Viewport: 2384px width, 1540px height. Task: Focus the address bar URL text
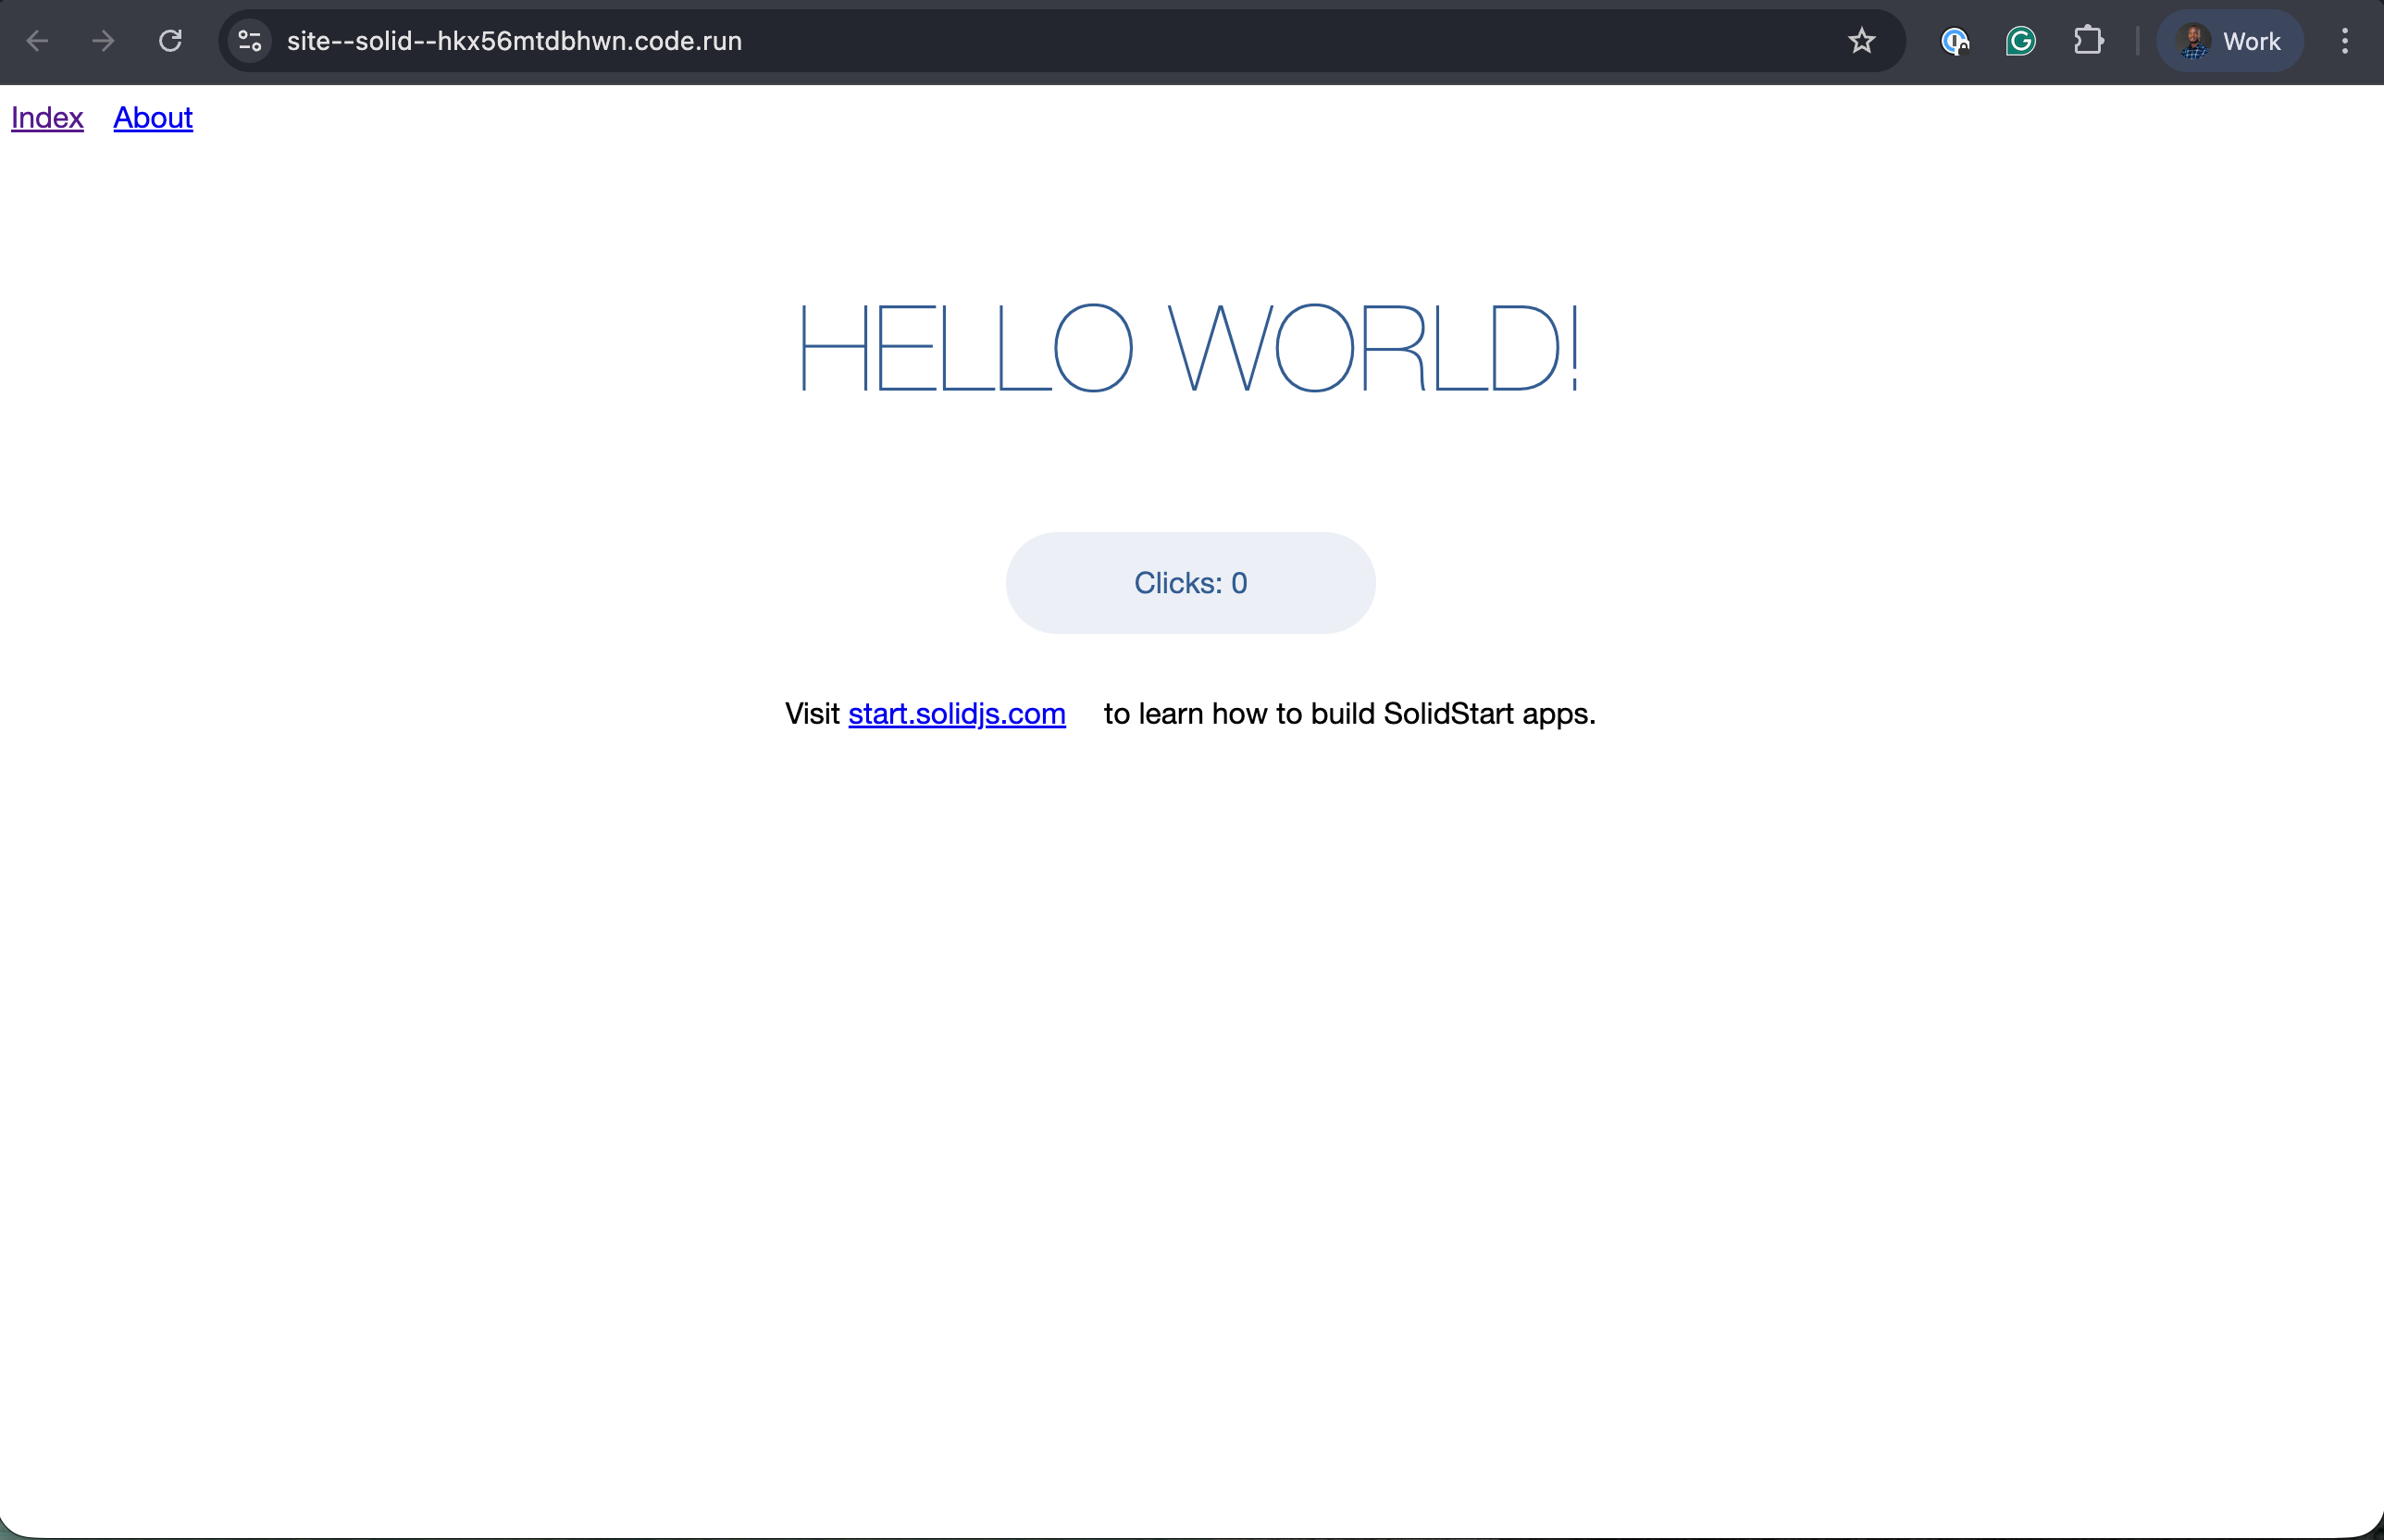(514, 41)
